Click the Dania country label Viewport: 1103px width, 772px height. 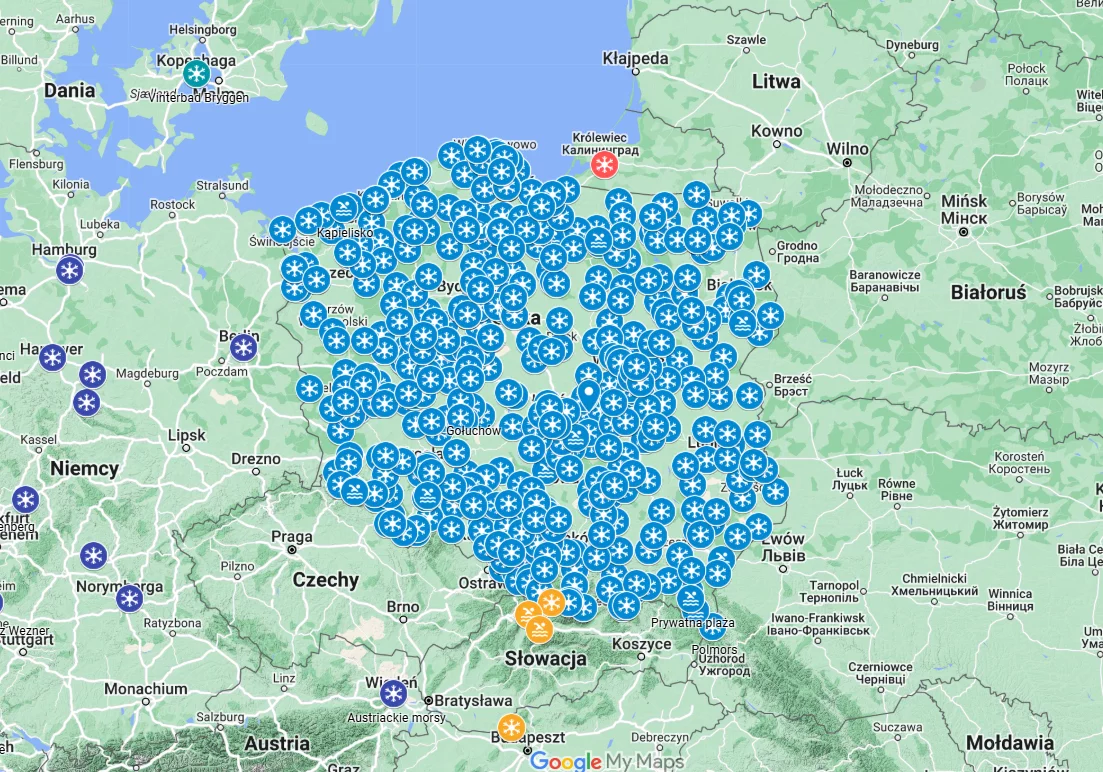[x=70, y=90]
